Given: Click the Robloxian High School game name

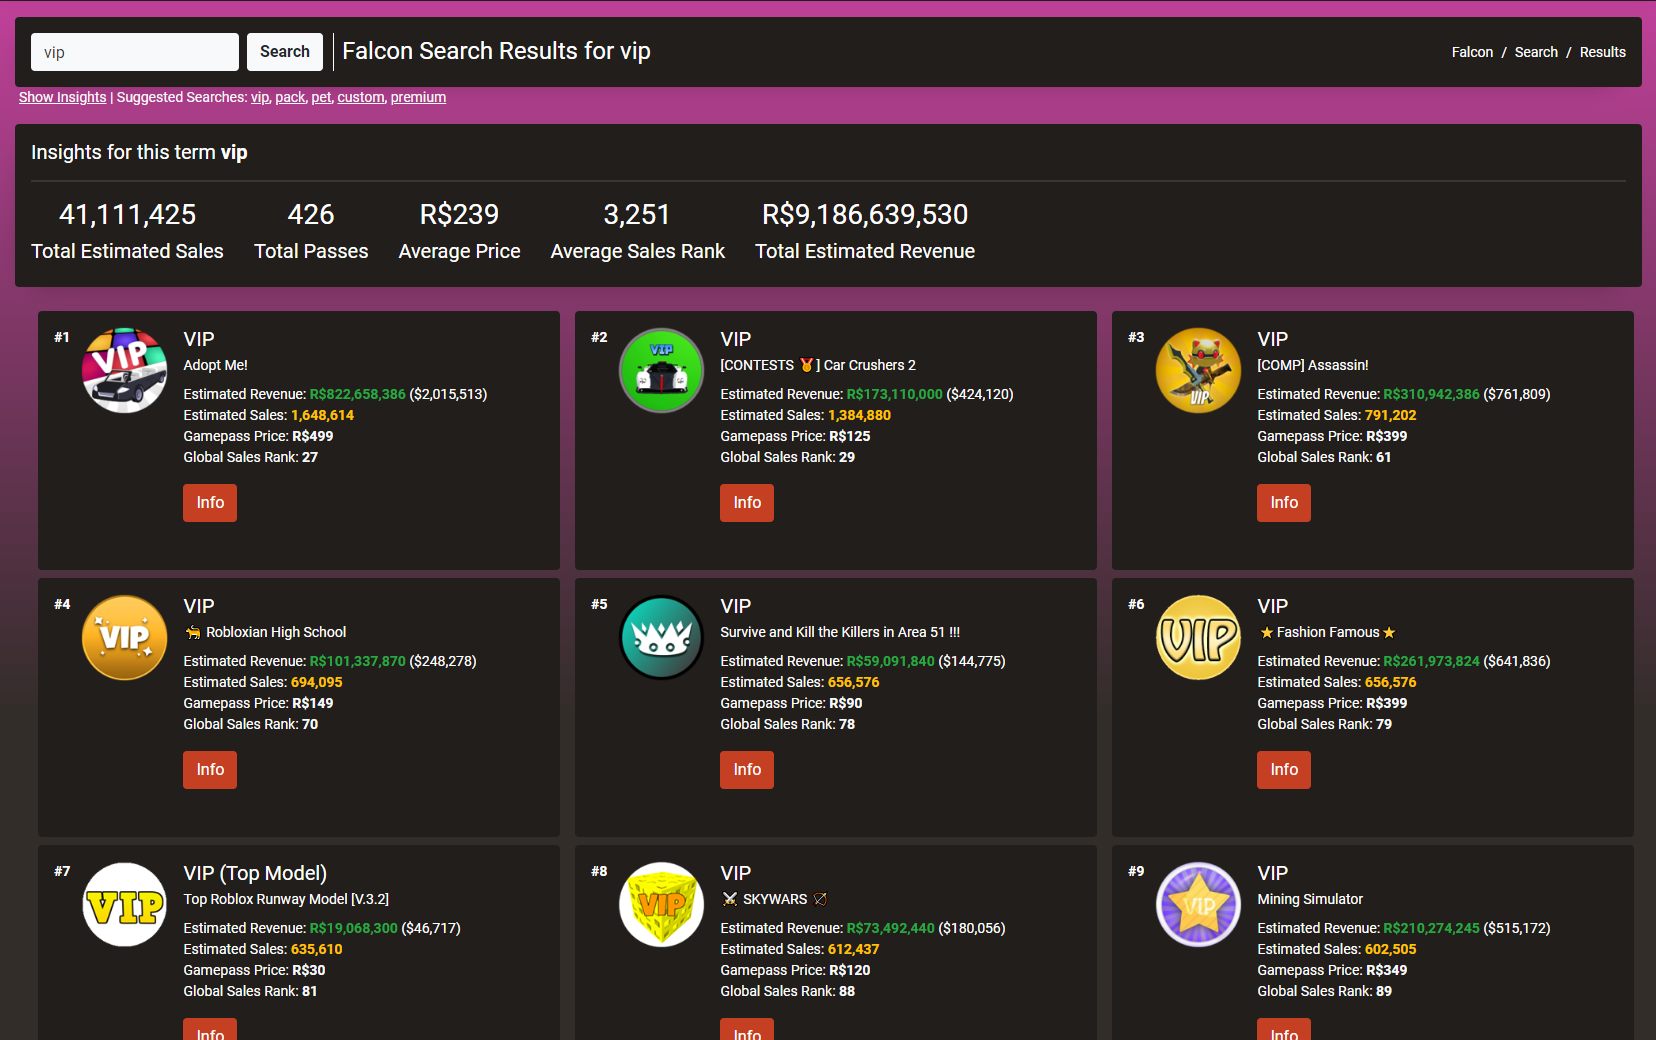Looking at the screenshot, I should pyautogui.click(x=265, y=632).
